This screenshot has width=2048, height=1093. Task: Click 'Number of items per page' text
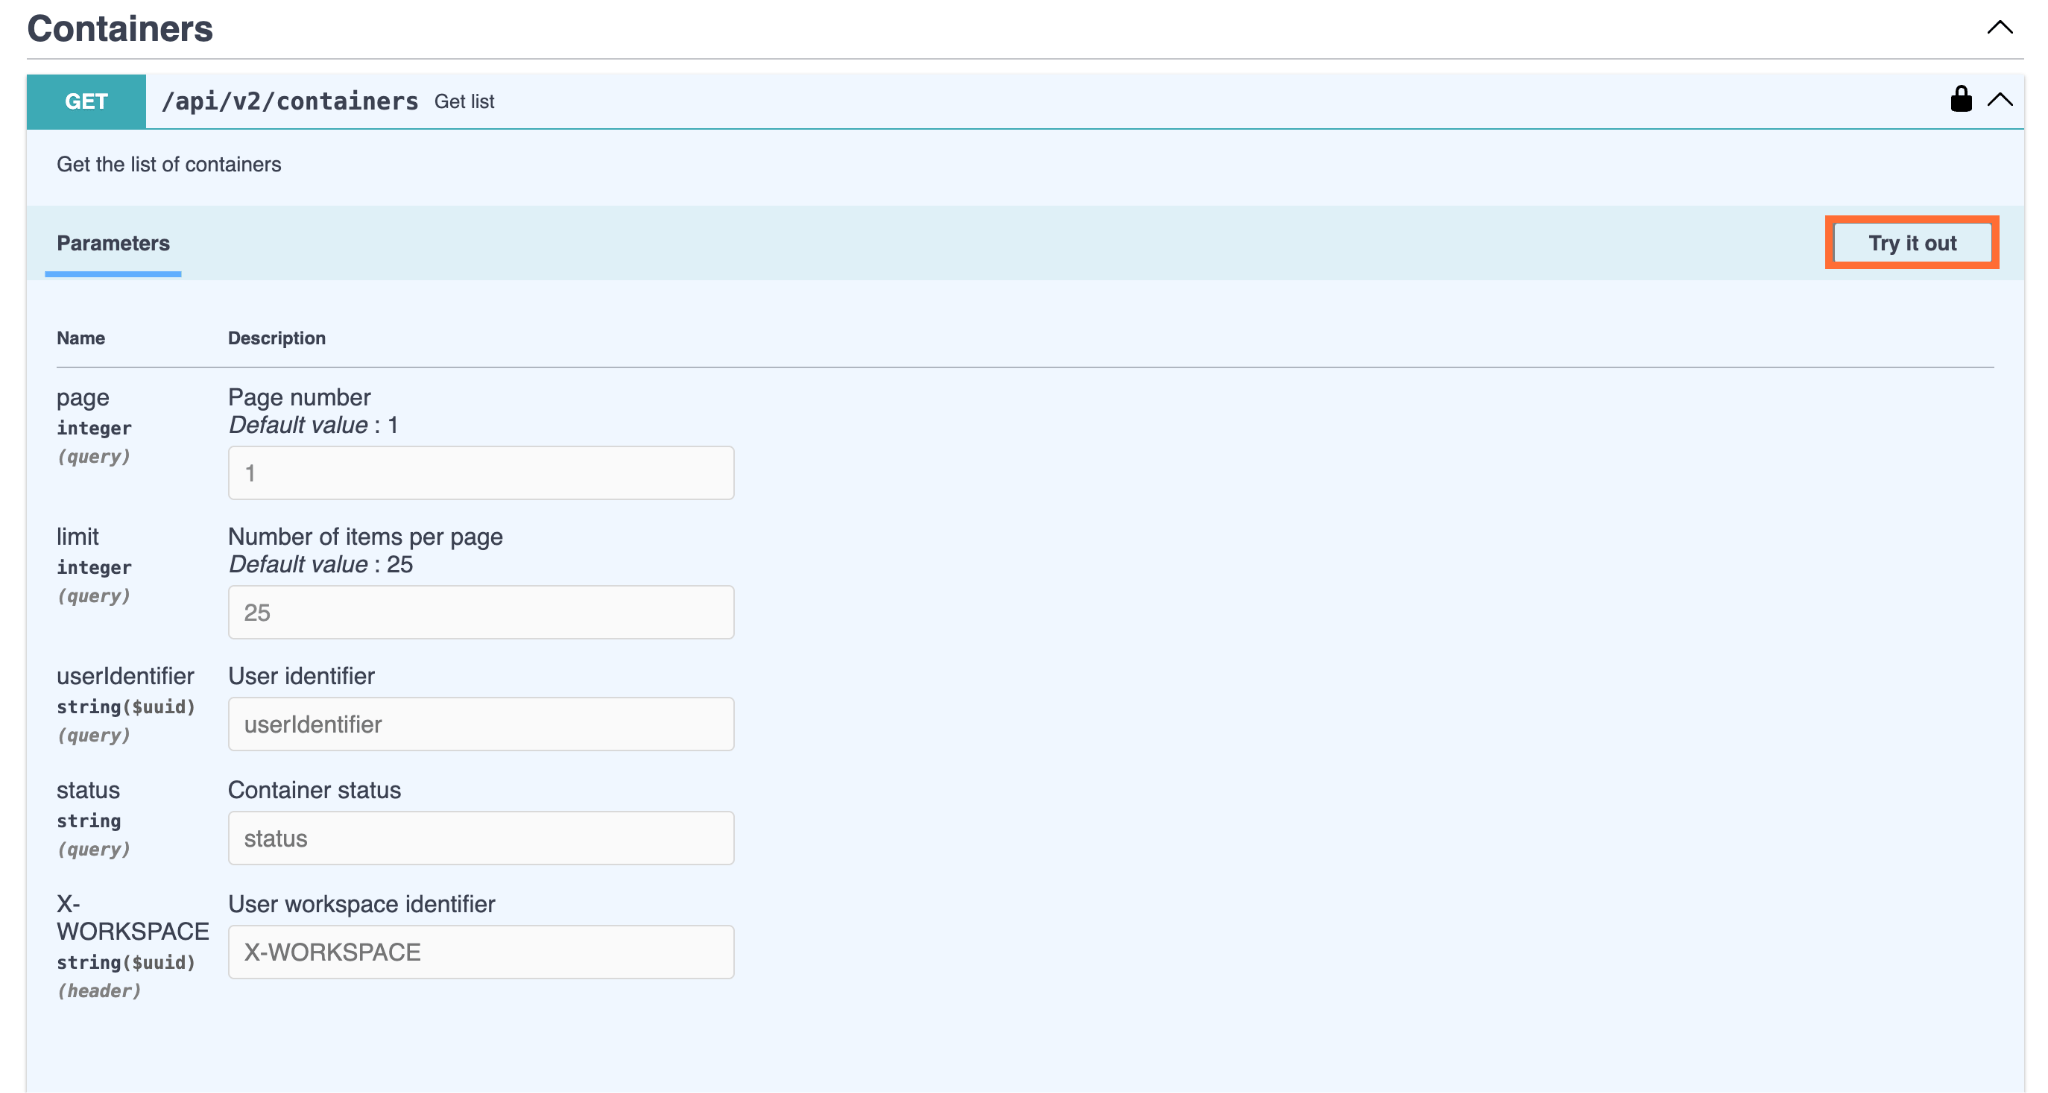[x=365, y=537]
